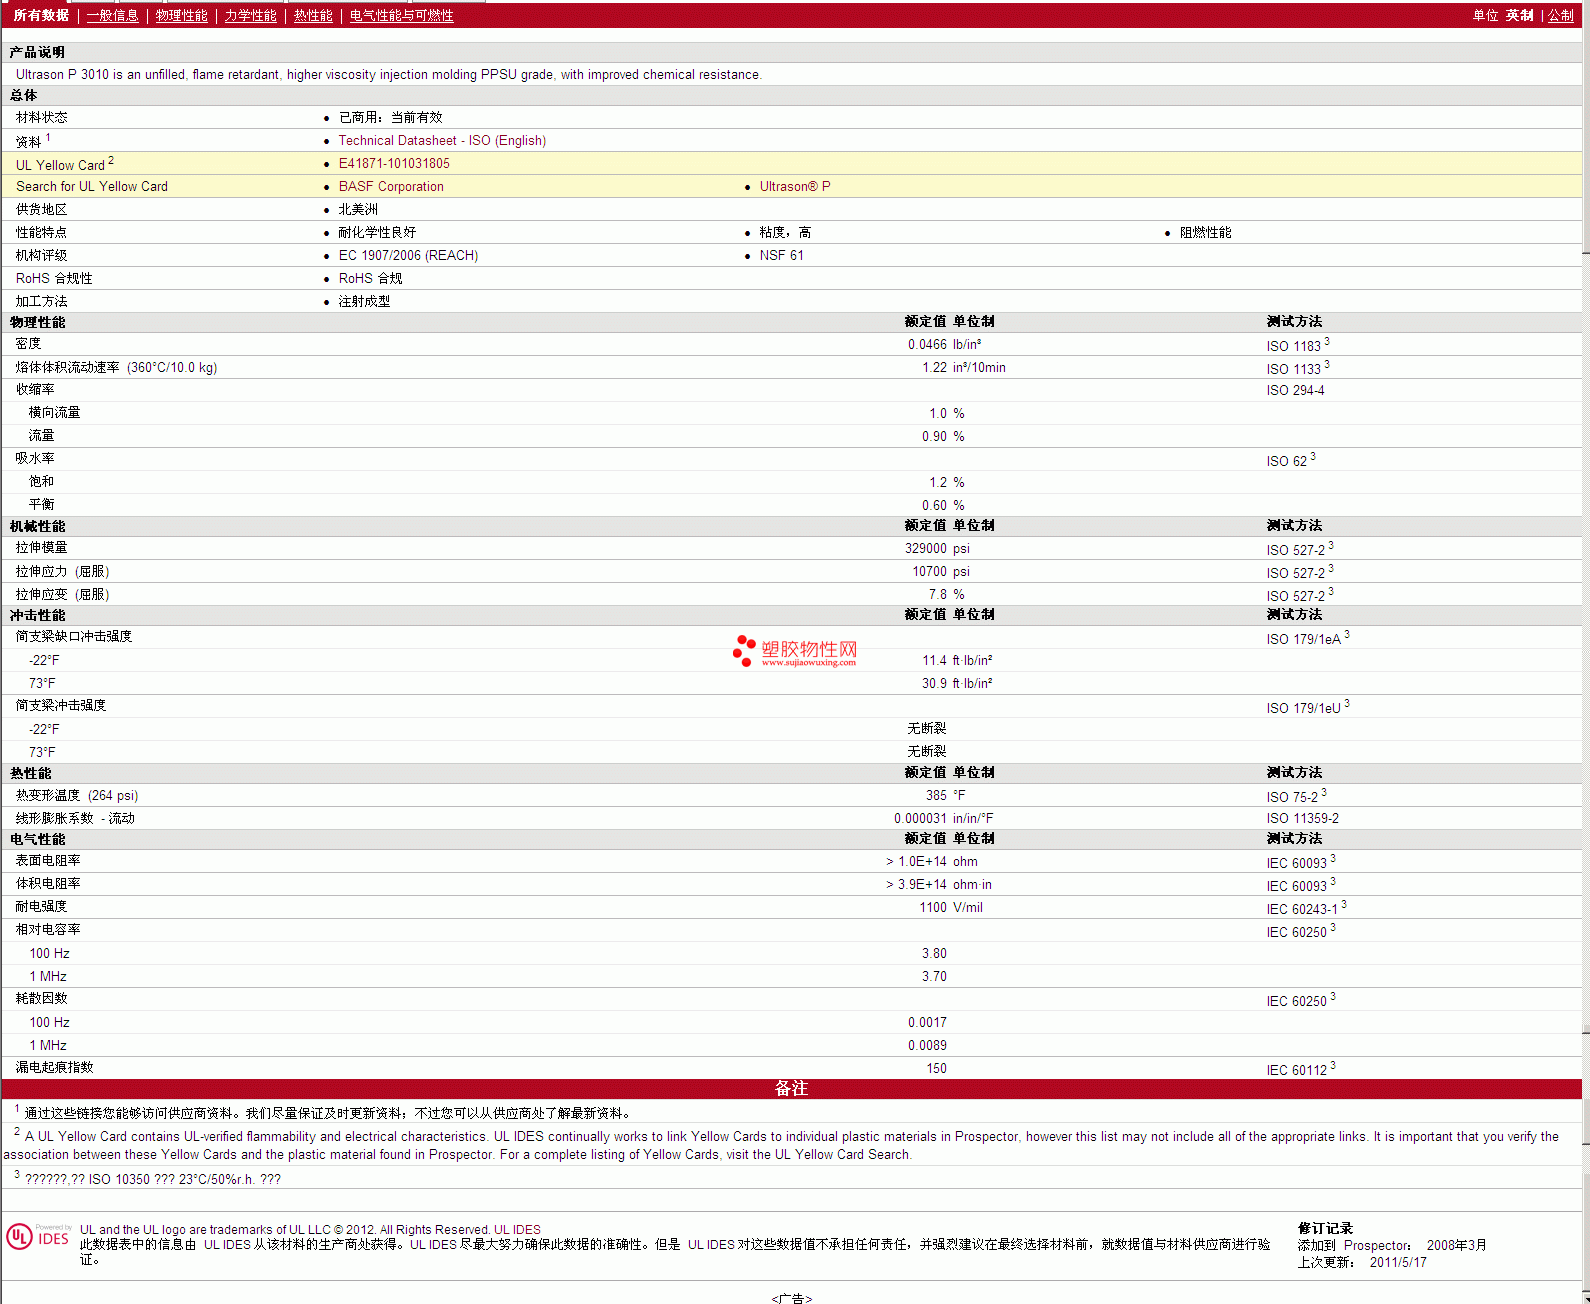Go to the 力学性能 tab

250,16
